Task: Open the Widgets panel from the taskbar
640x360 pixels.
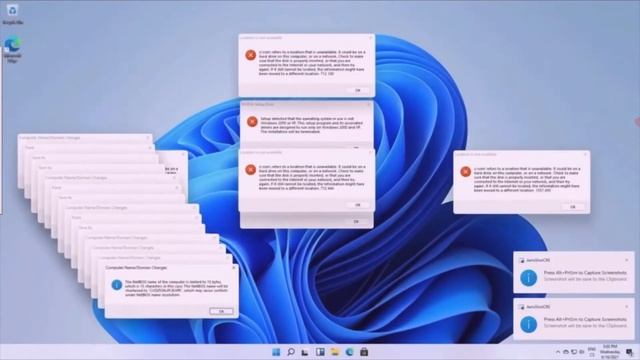Action: coord(320,352)
